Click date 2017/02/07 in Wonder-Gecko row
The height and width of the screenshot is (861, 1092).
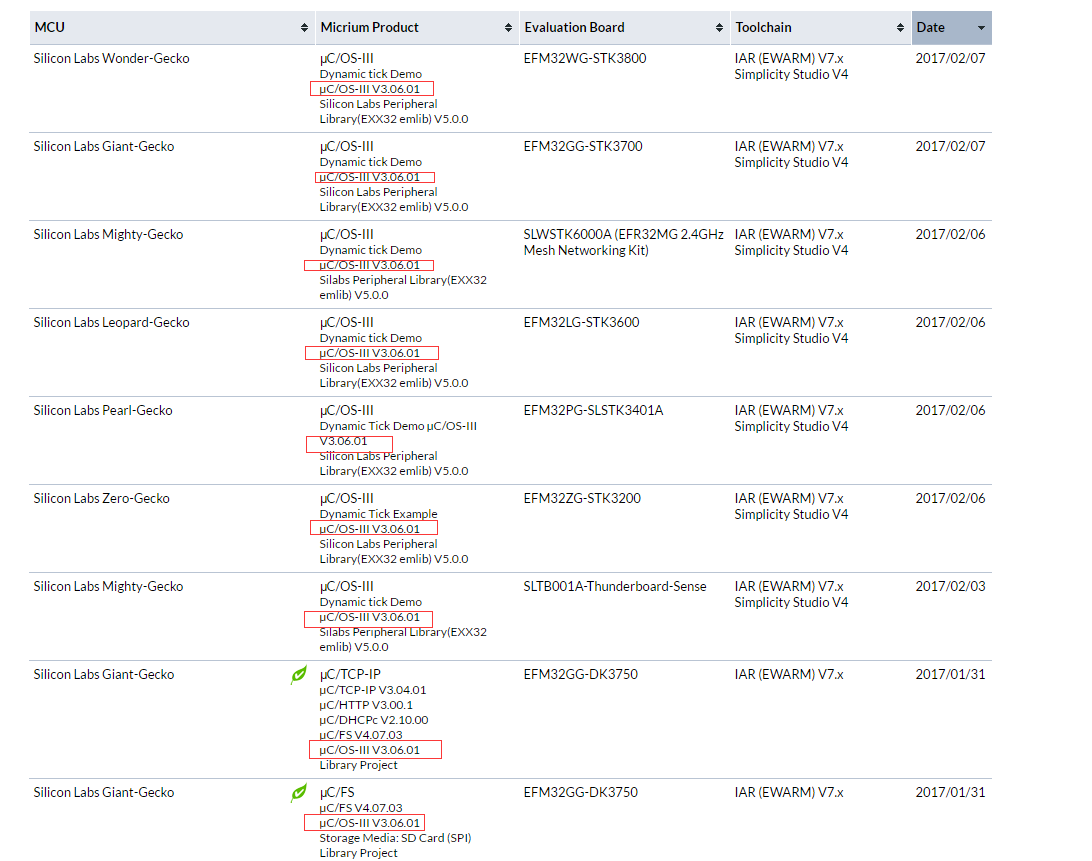951,59
